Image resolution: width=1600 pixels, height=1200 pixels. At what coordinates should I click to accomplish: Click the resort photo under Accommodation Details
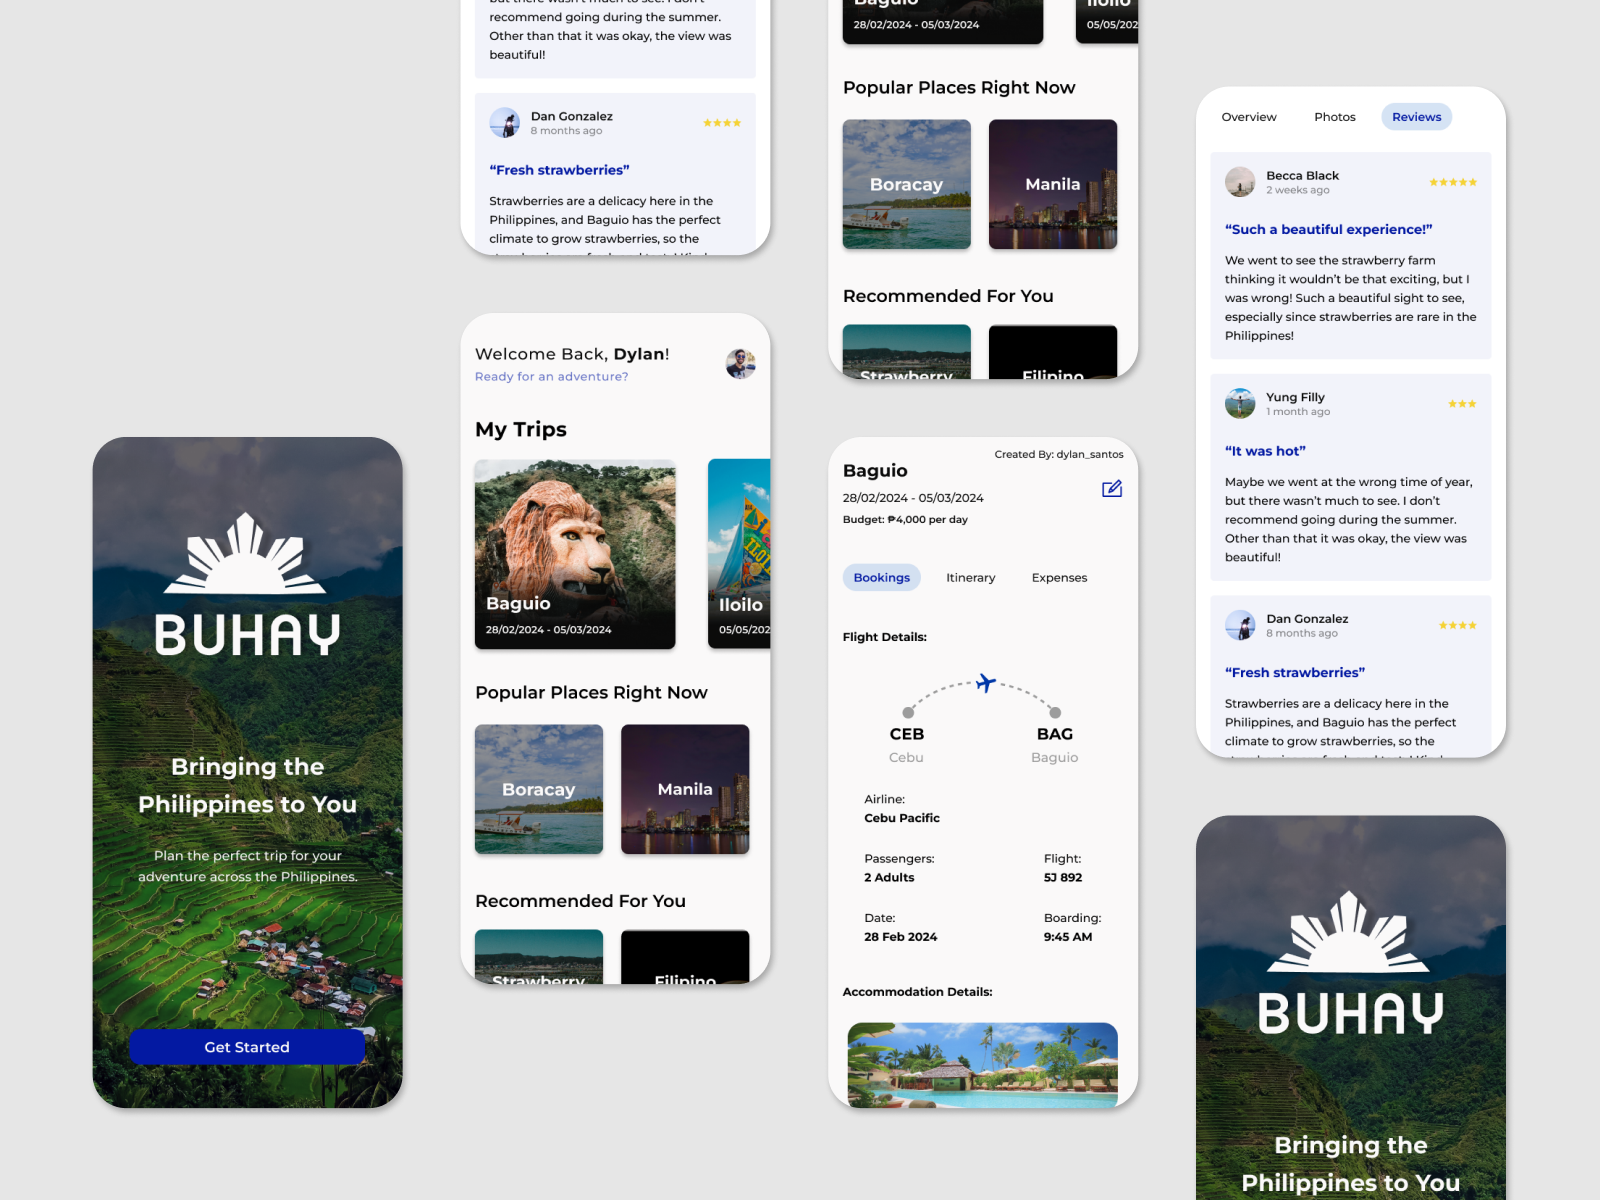coord(983,1065)
